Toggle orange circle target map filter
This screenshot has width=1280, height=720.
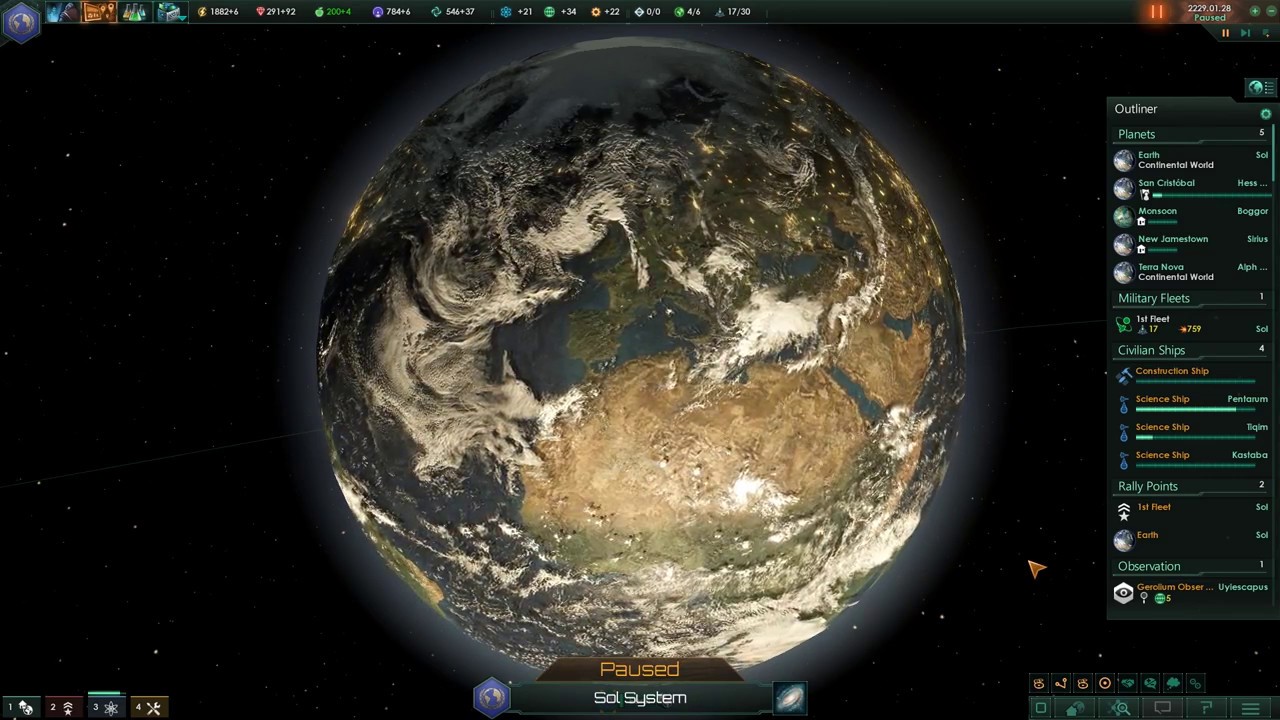click(1105, 684)
